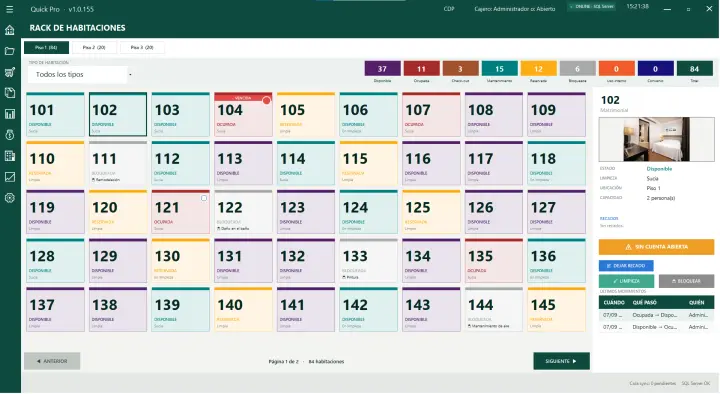The height and width of the screenshot is (394, 720).
Task: Click the red alert circle on room 104
Action: (x=266, y=100)
